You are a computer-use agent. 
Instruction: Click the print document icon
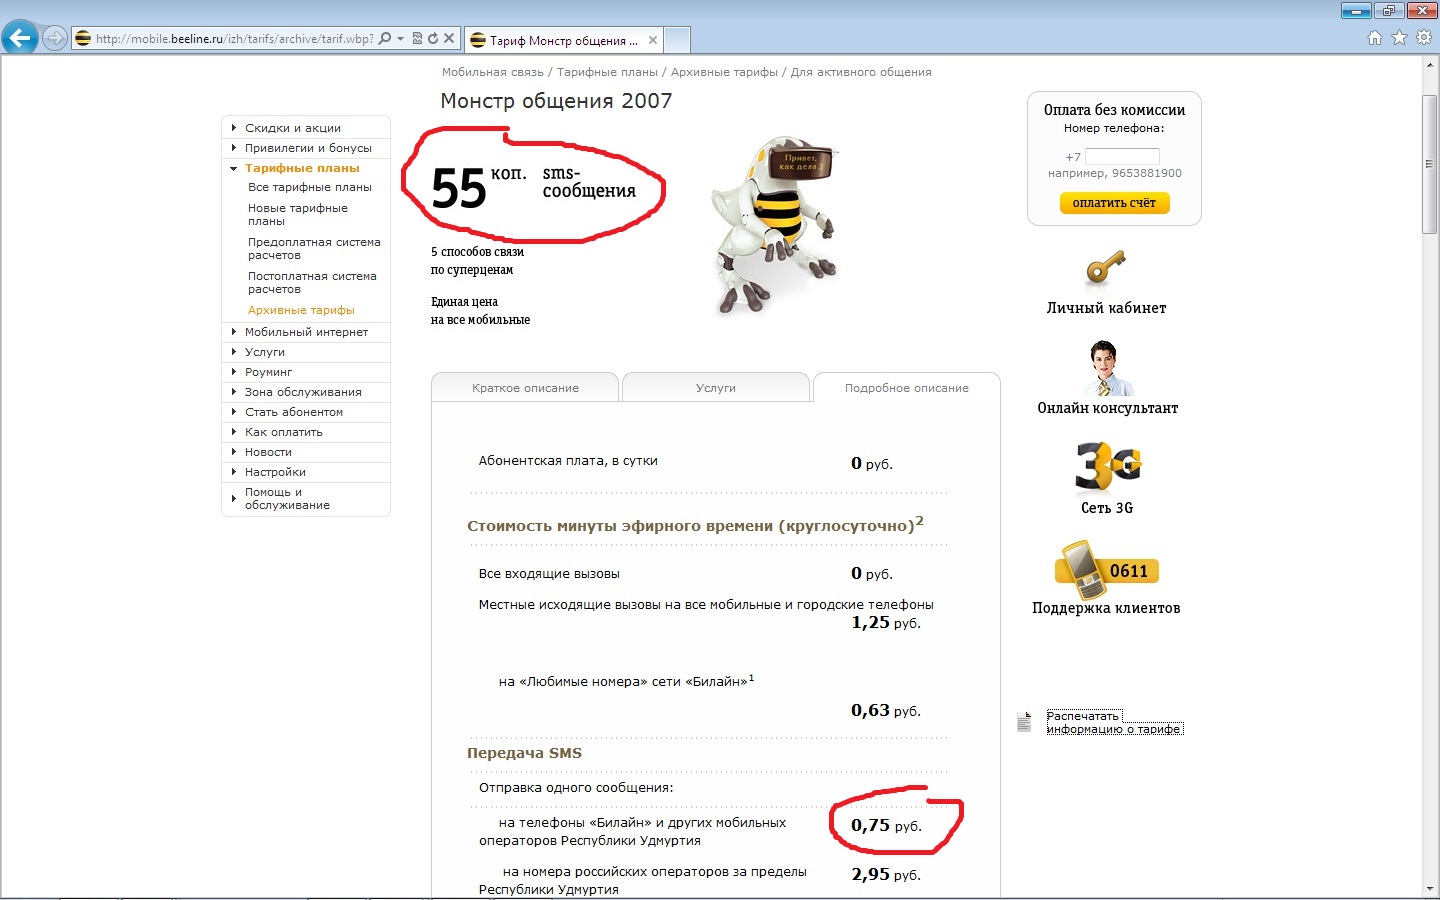point(1024,722)
